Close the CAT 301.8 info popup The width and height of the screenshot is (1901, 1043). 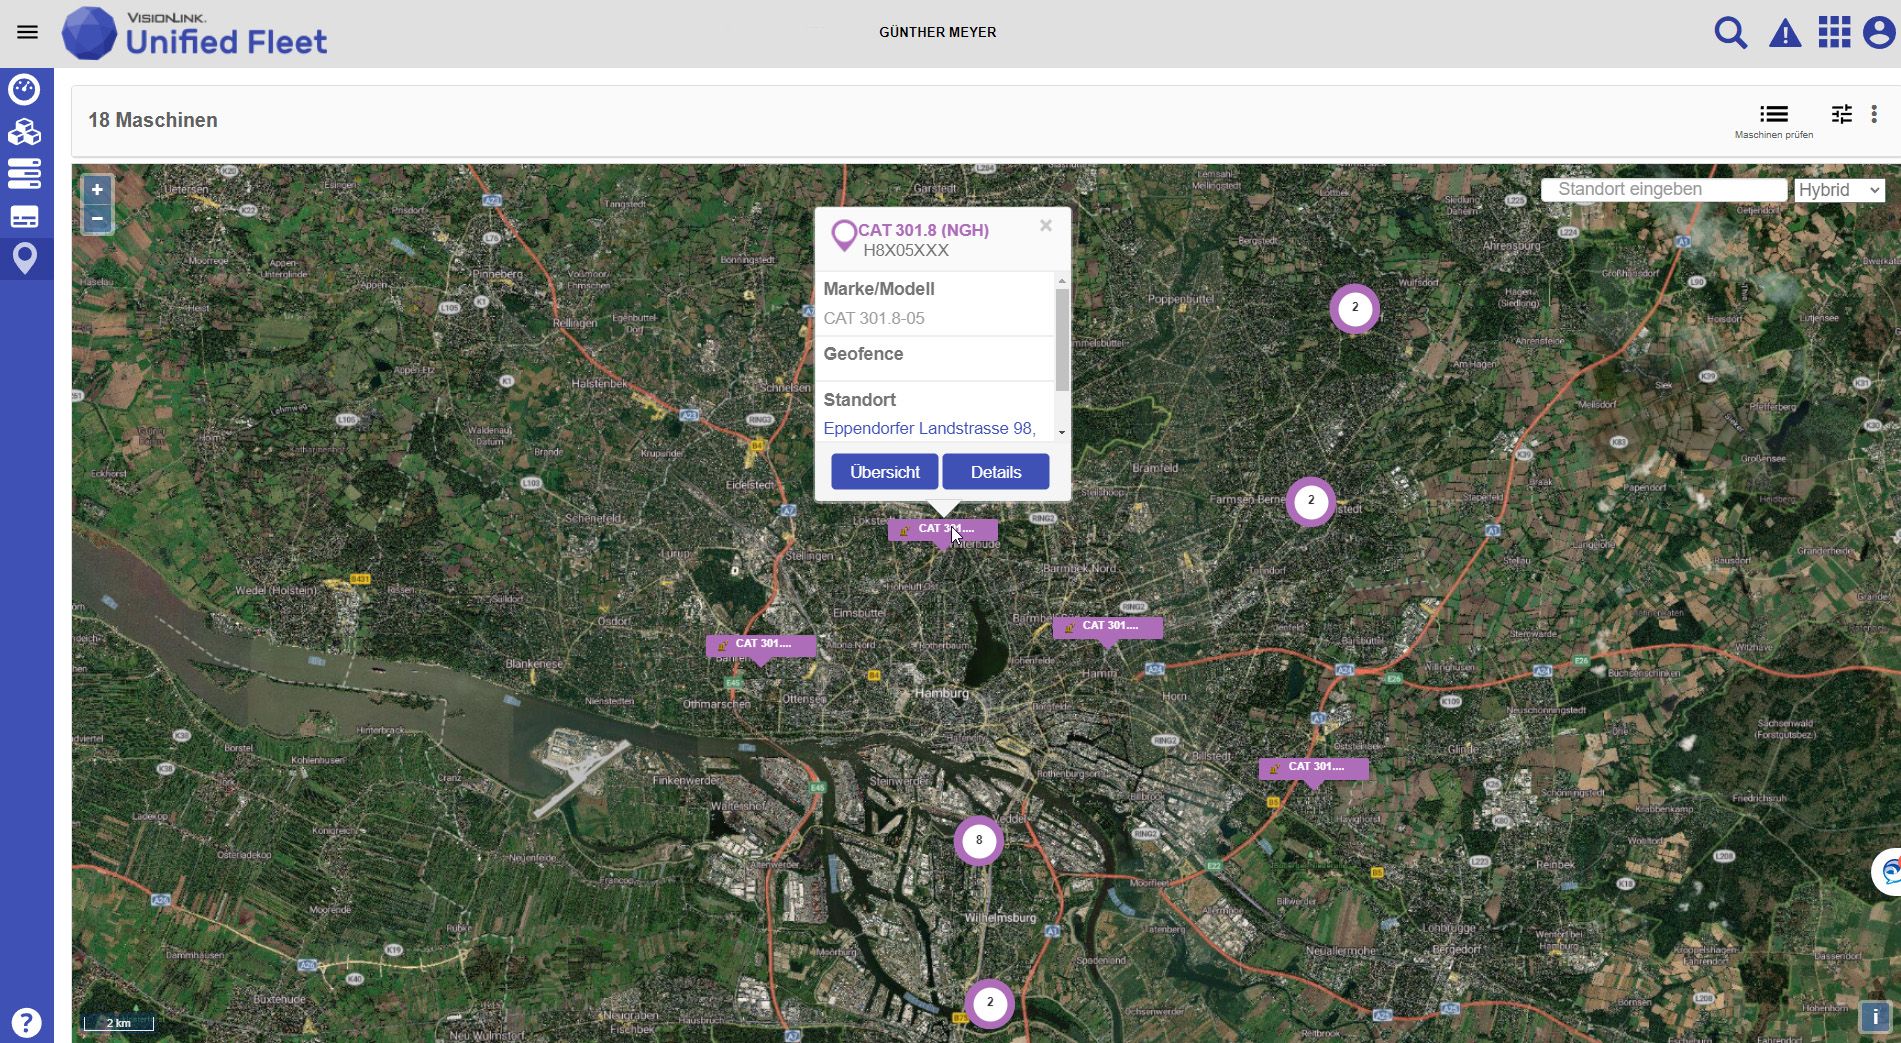(1045, 226)
